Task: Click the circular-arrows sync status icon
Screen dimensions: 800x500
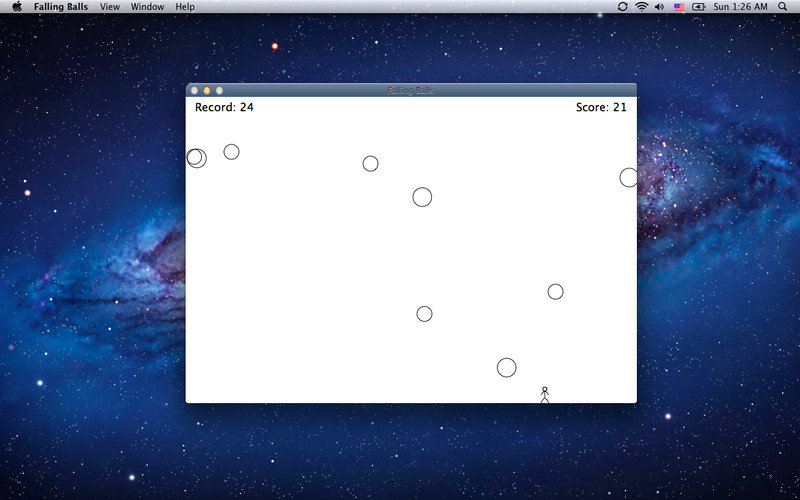Action: click(x=623, y=7)
